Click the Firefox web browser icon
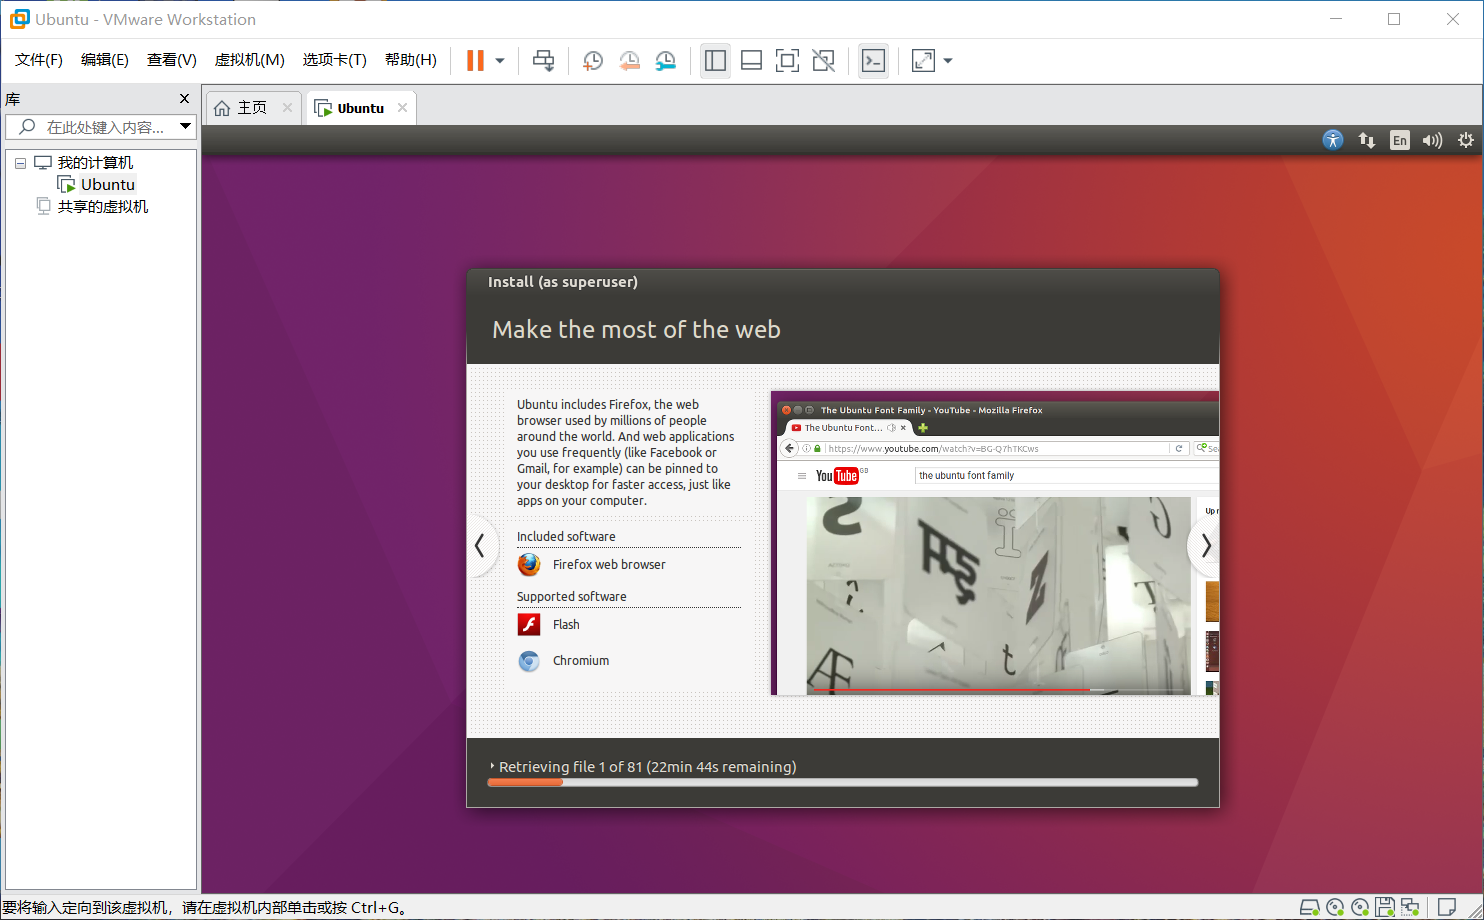 [529, 565]
